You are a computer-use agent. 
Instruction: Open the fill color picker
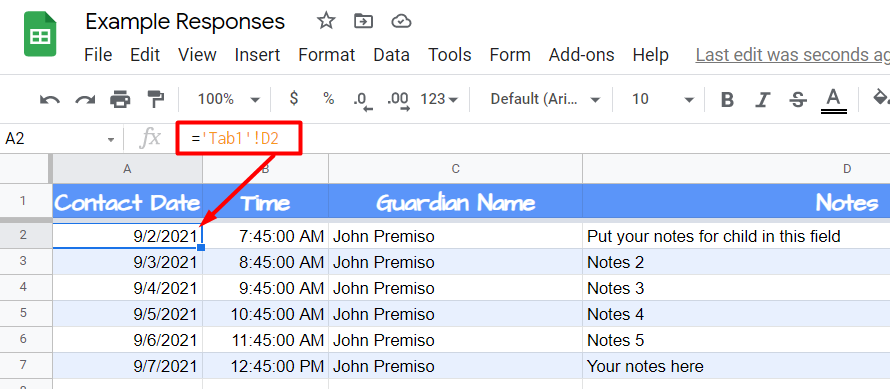coord(880,98)
